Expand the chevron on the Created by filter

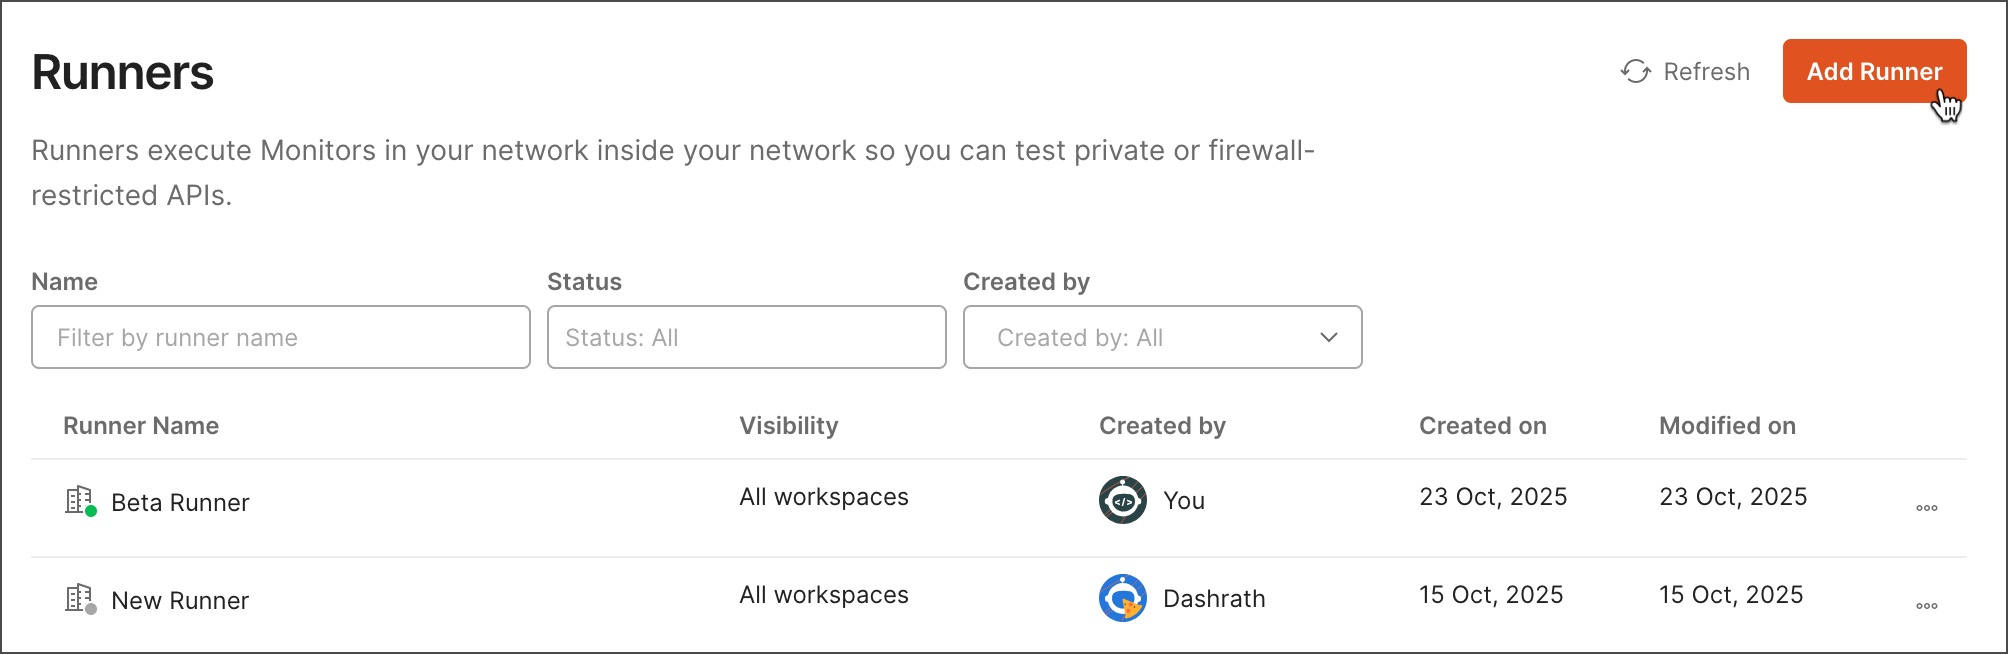[x=1328, y=337]
